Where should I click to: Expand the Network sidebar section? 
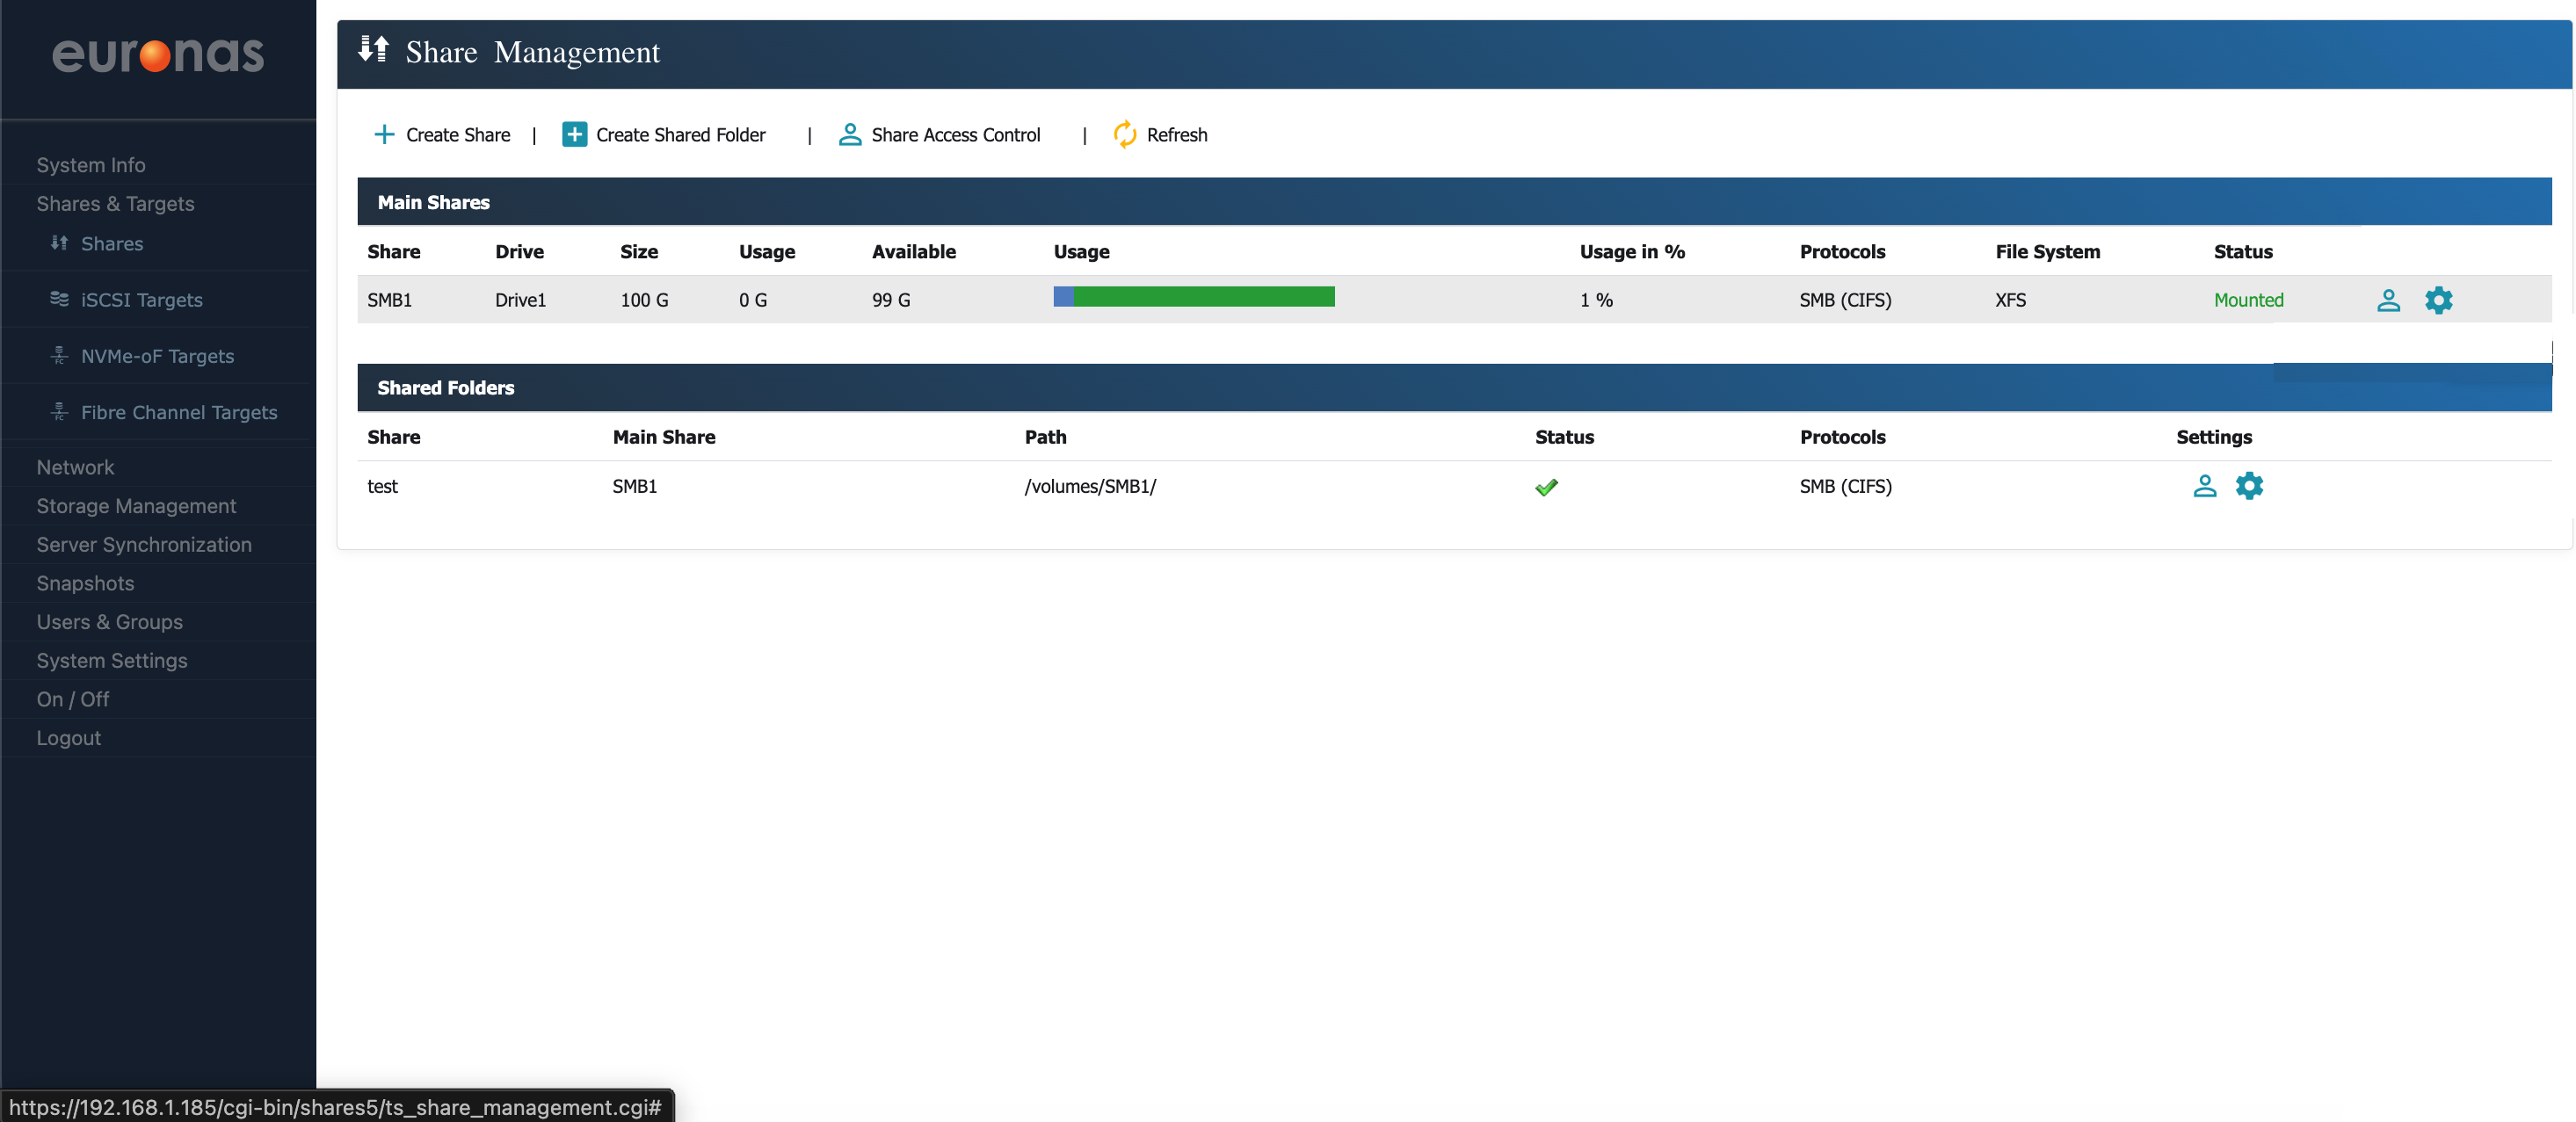[75, 467]
